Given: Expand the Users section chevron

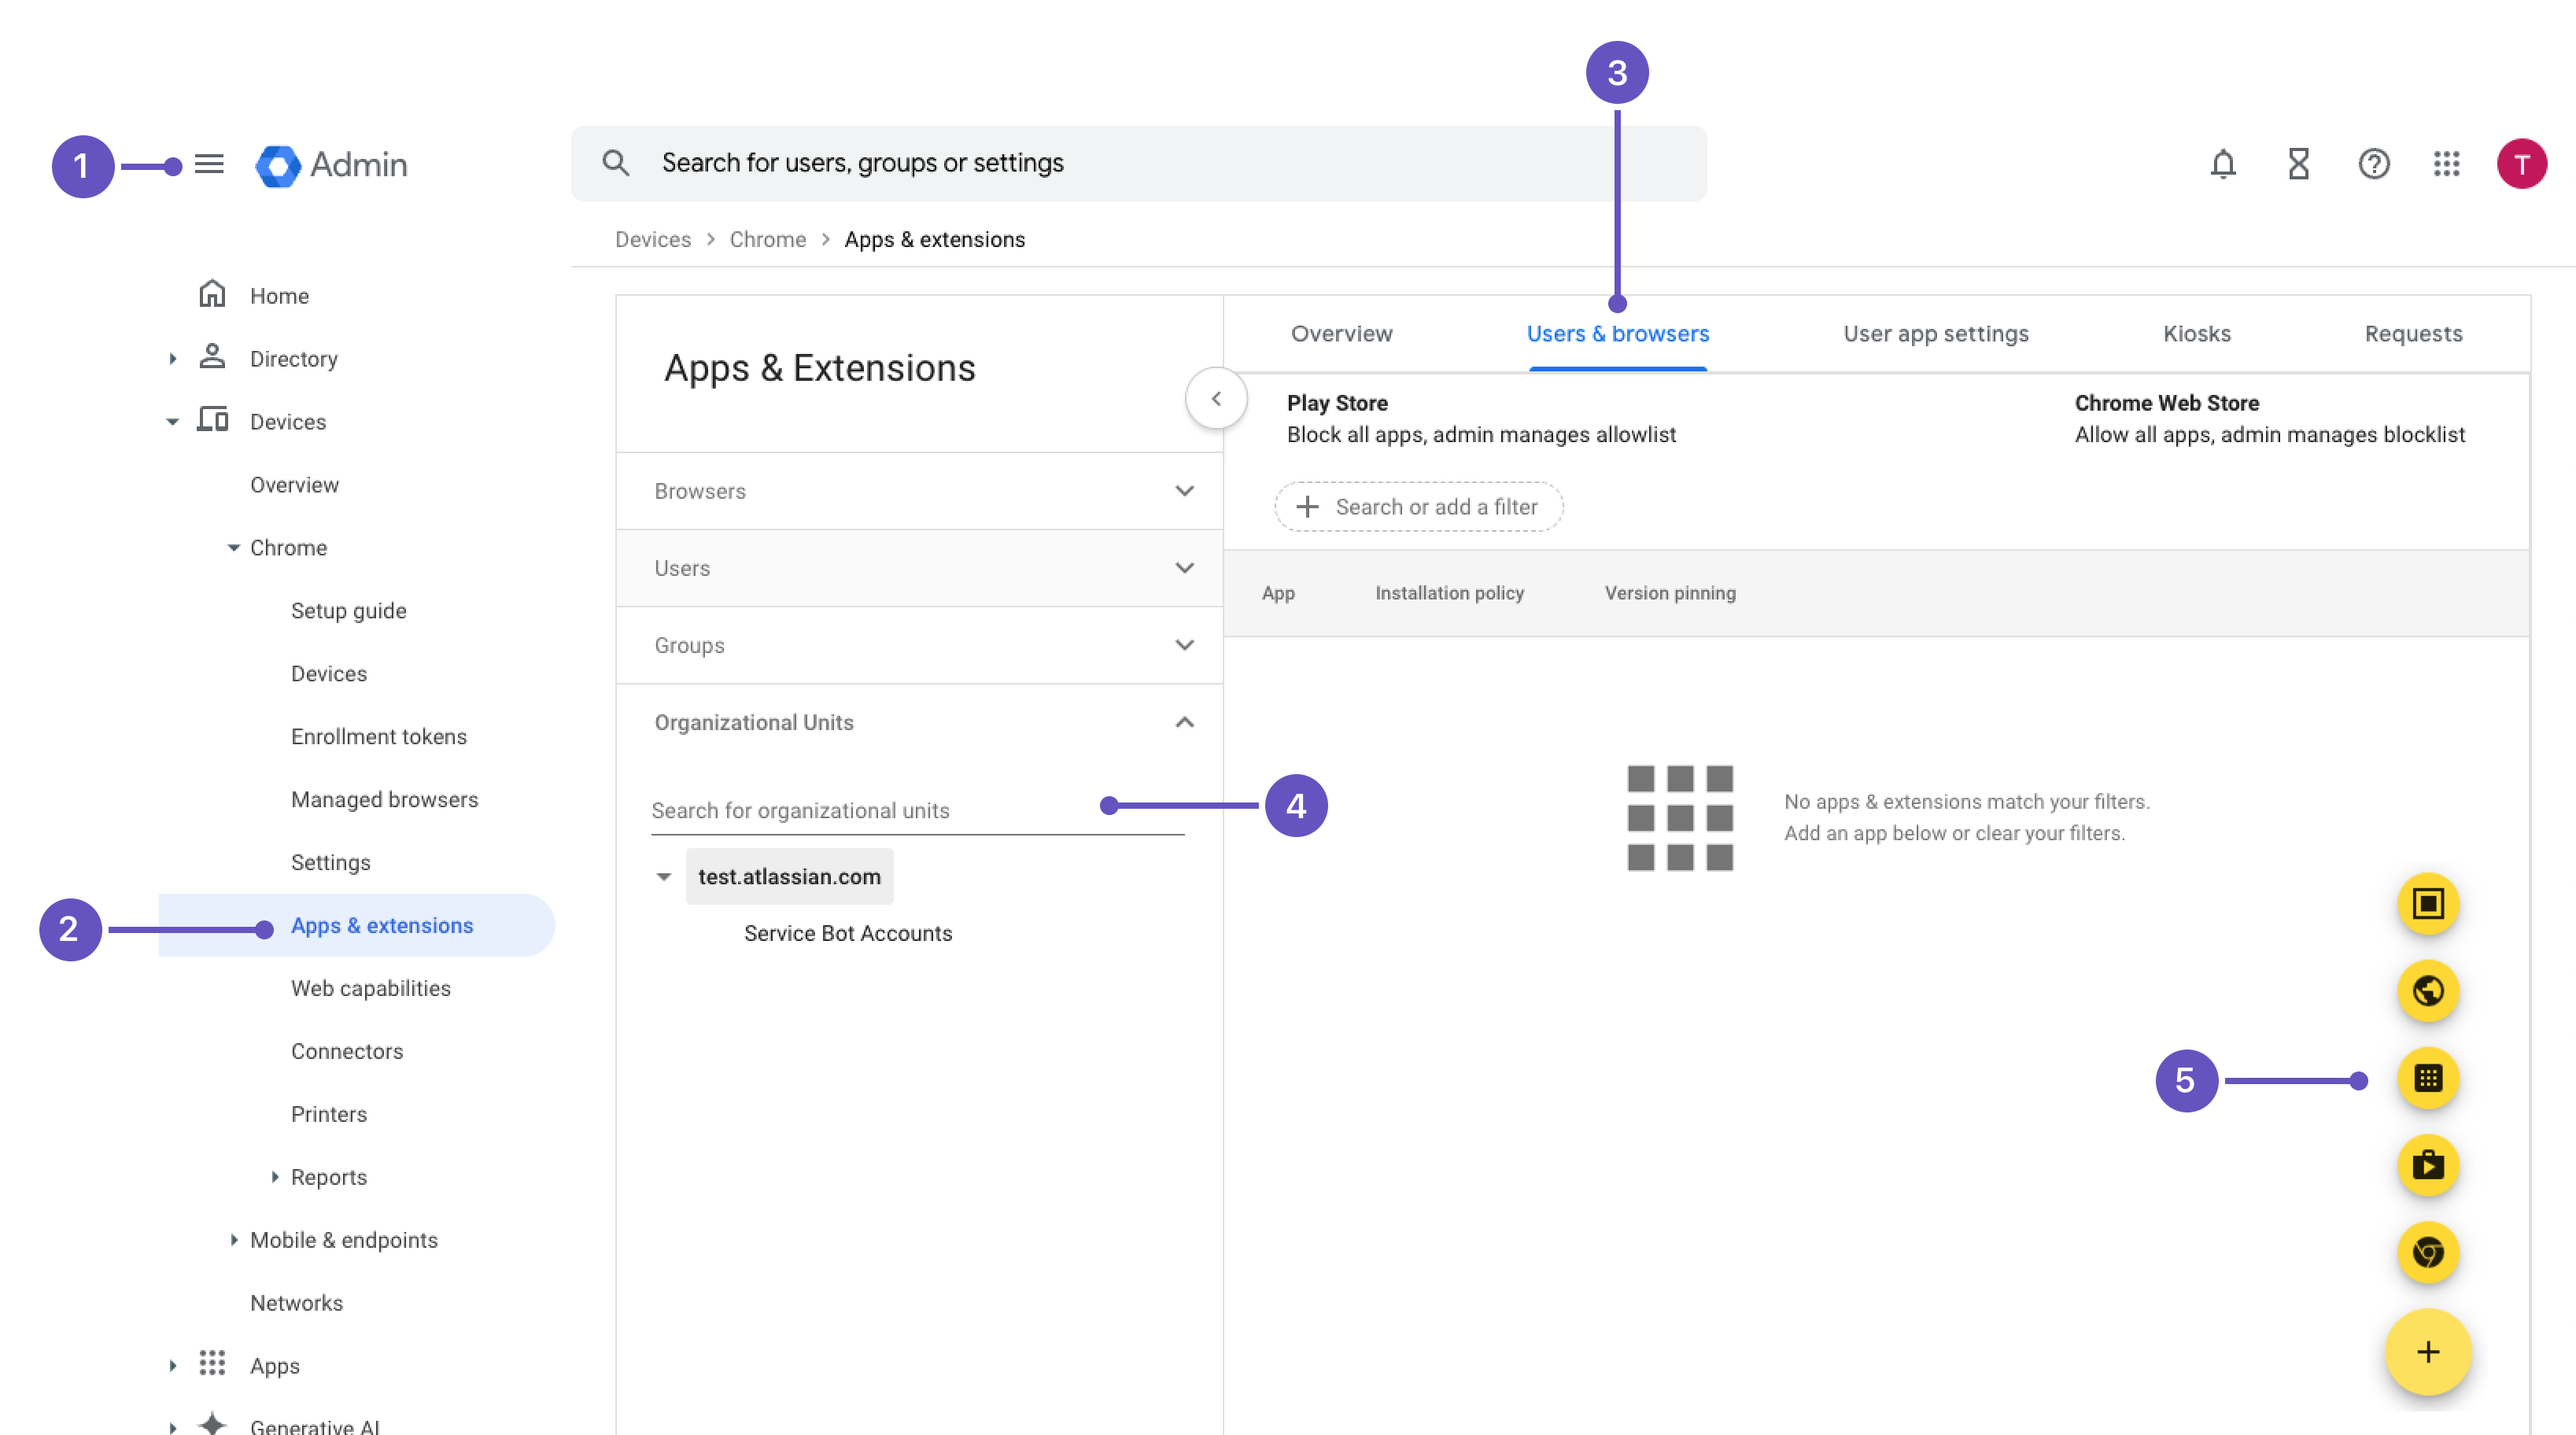Looking at the screenshot, I should click(1185, 568).
